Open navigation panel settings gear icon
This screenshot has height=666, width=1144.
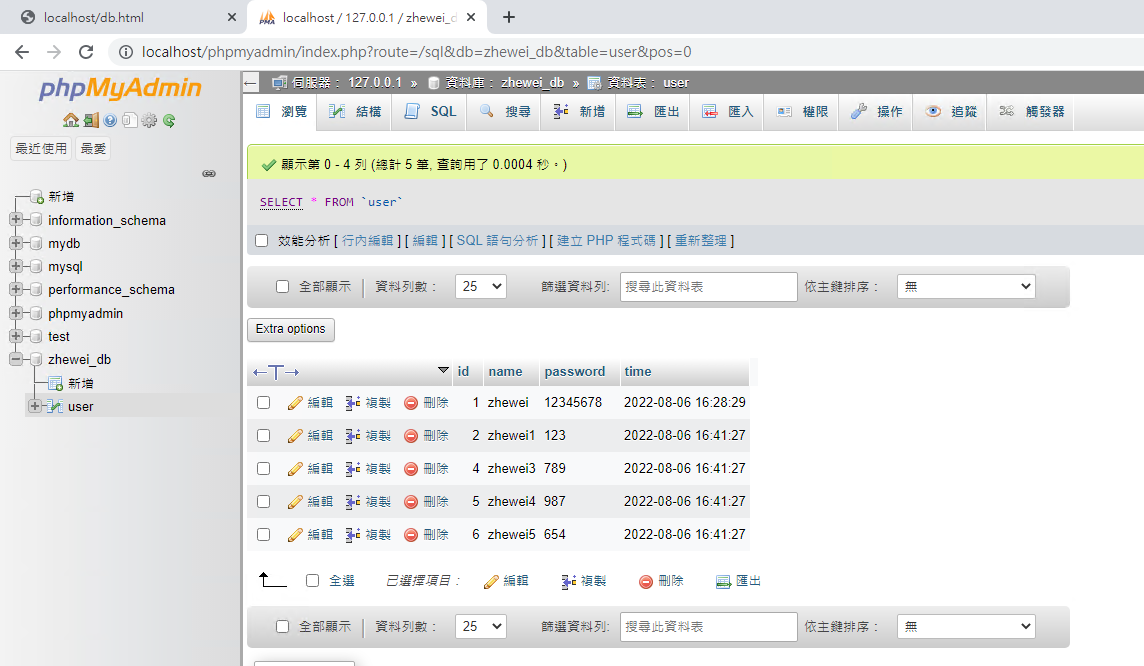pyautogui.click(x=149, y=120)
